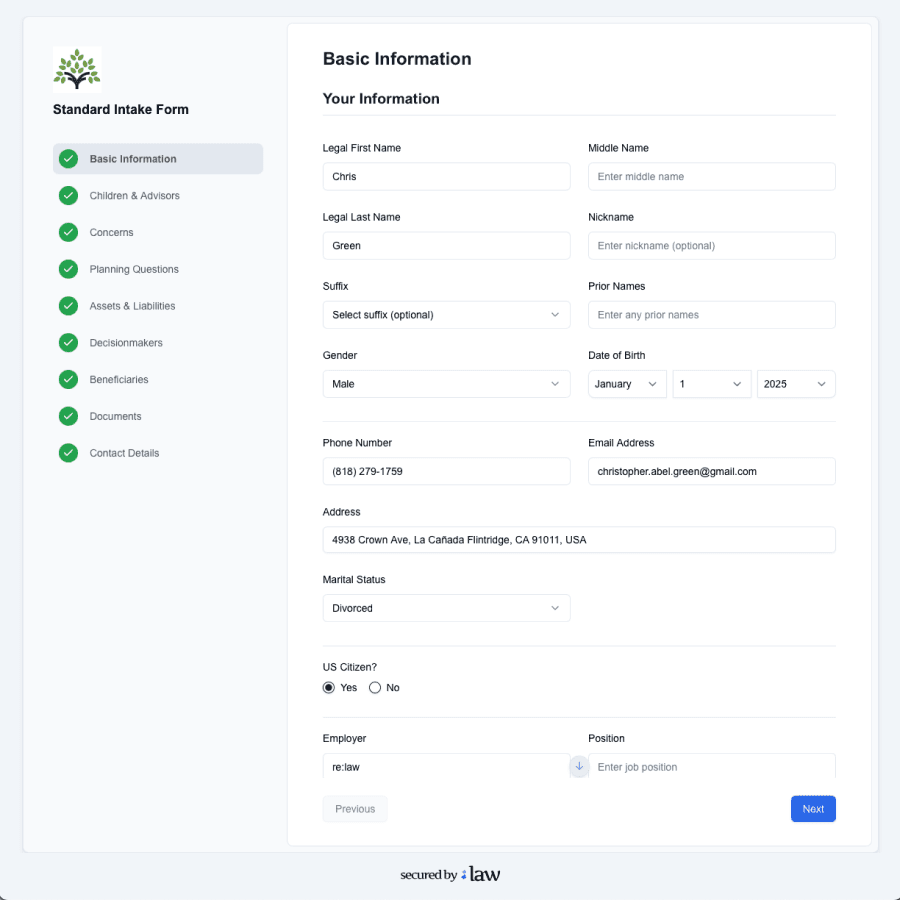
Task: Go to Planning Questions section
Action: pyautogui.click(x=134, y=269)
